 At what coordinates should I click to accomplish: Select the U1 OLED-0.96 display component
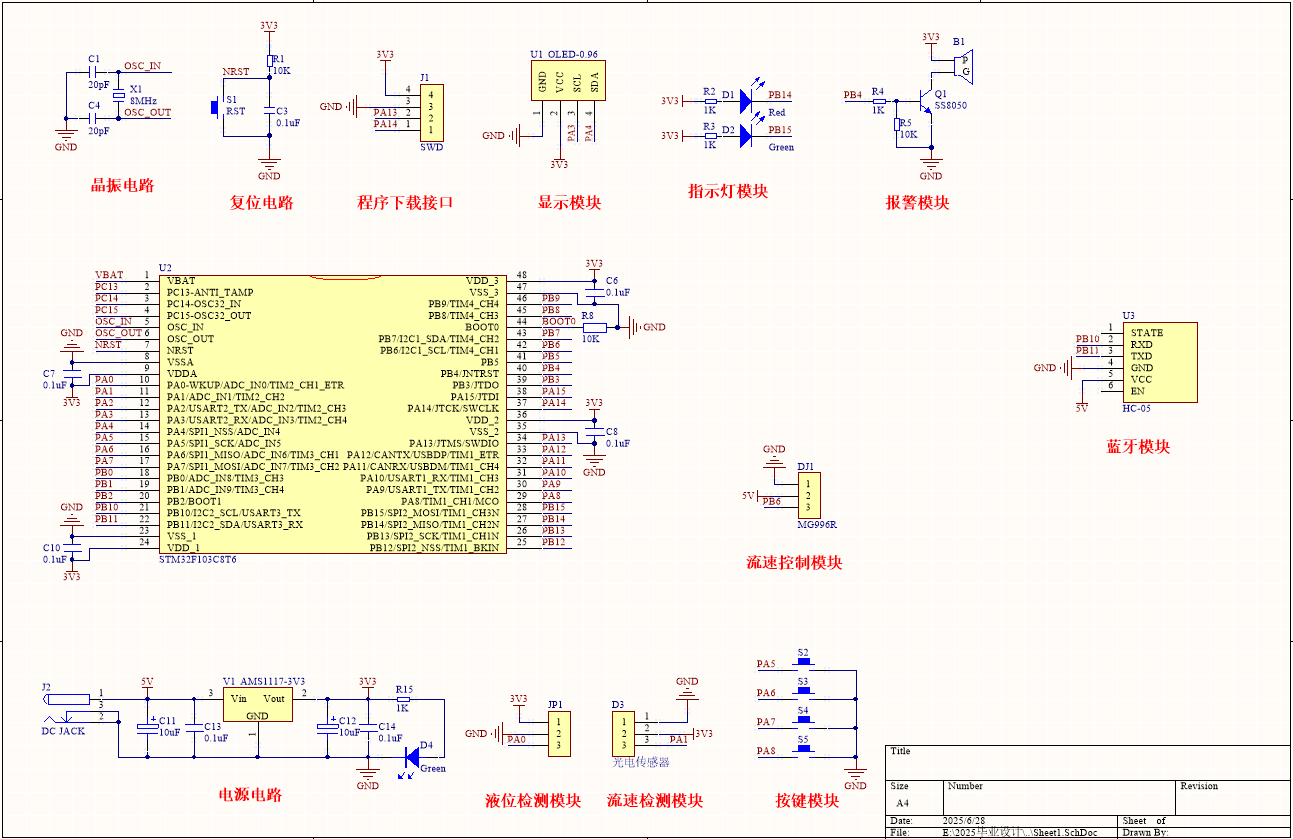point(568,80)
